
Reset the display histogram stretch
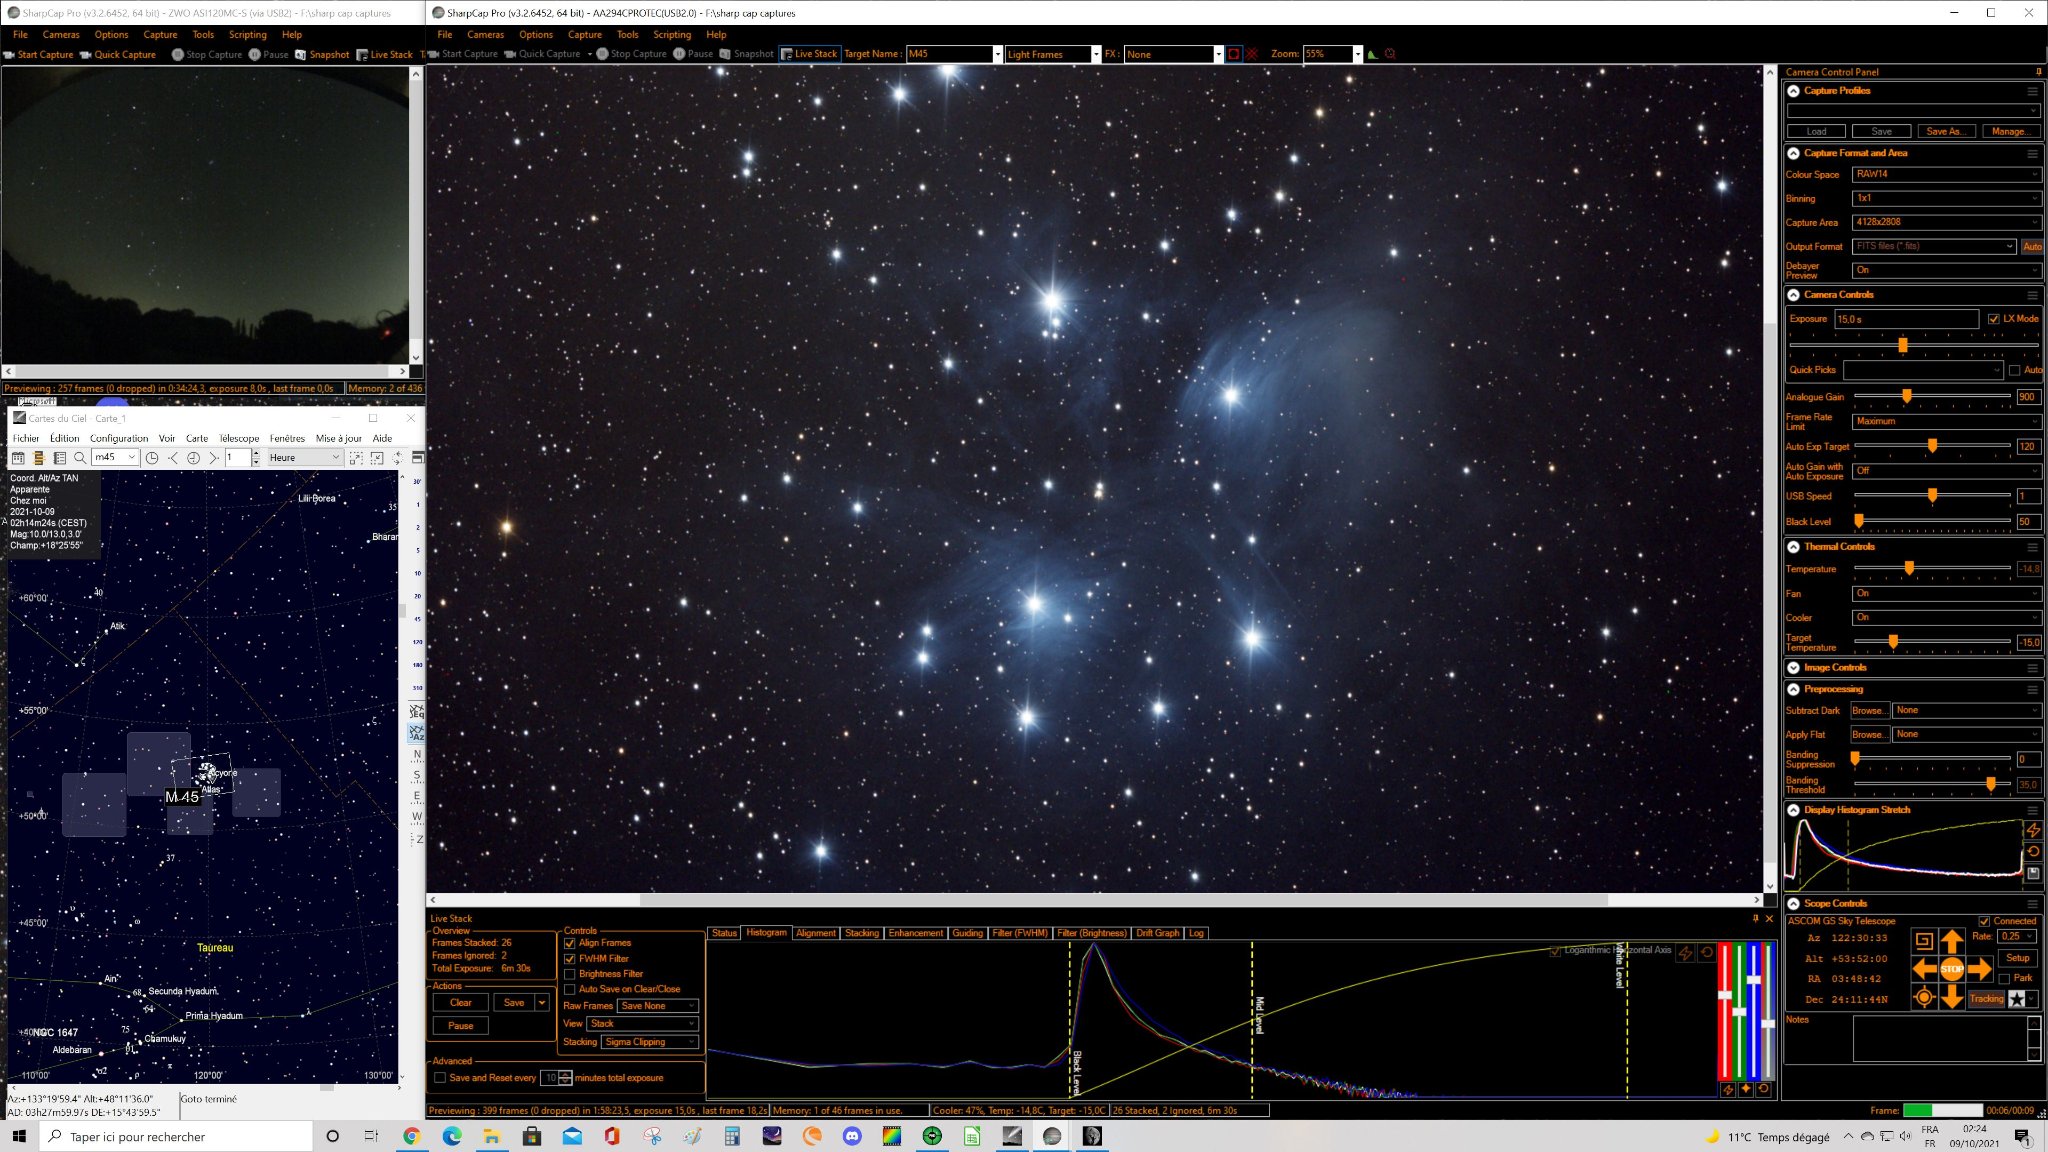pyautogui.click(x=2033, y=851)
